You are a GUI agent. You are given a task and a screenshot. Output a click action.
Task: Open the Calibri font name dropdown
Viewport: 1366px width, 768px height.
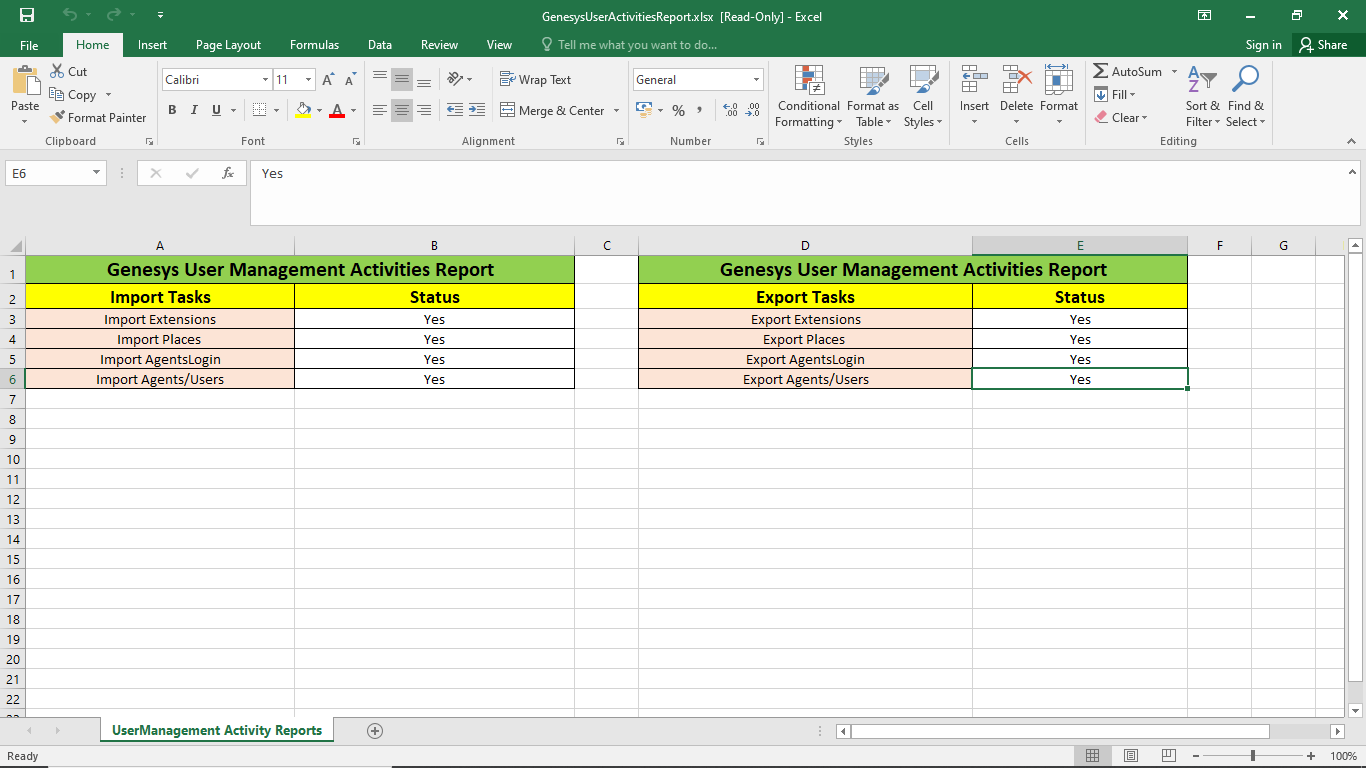click(265, 80)
